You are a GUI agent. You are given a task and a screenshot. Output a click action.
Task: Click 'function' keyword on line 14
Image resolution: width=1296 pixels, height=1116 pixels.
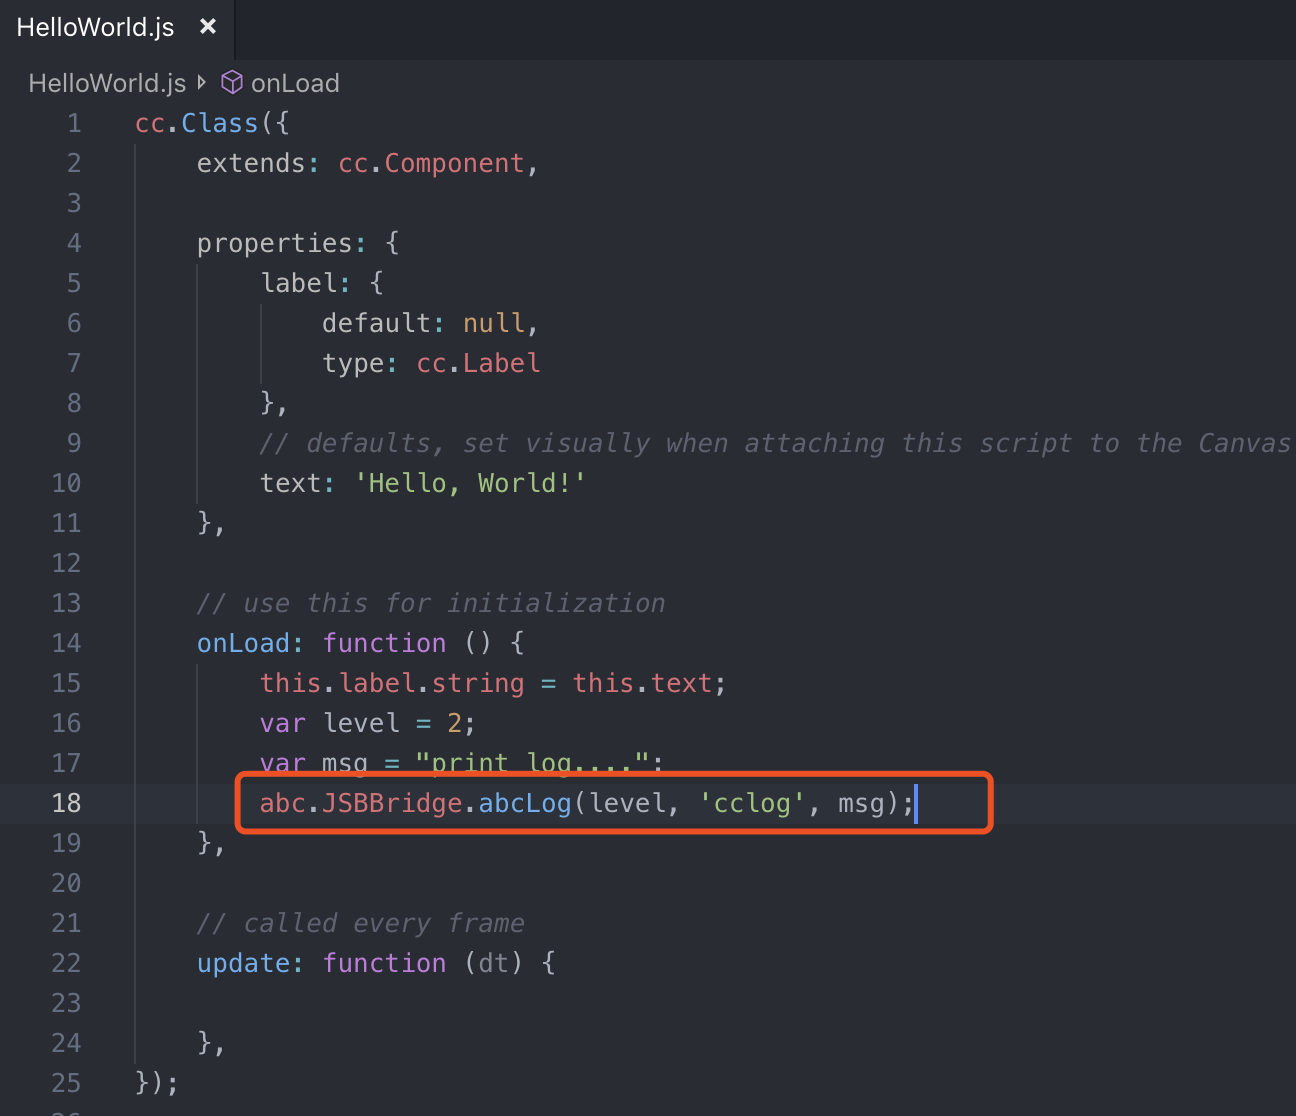385,643
